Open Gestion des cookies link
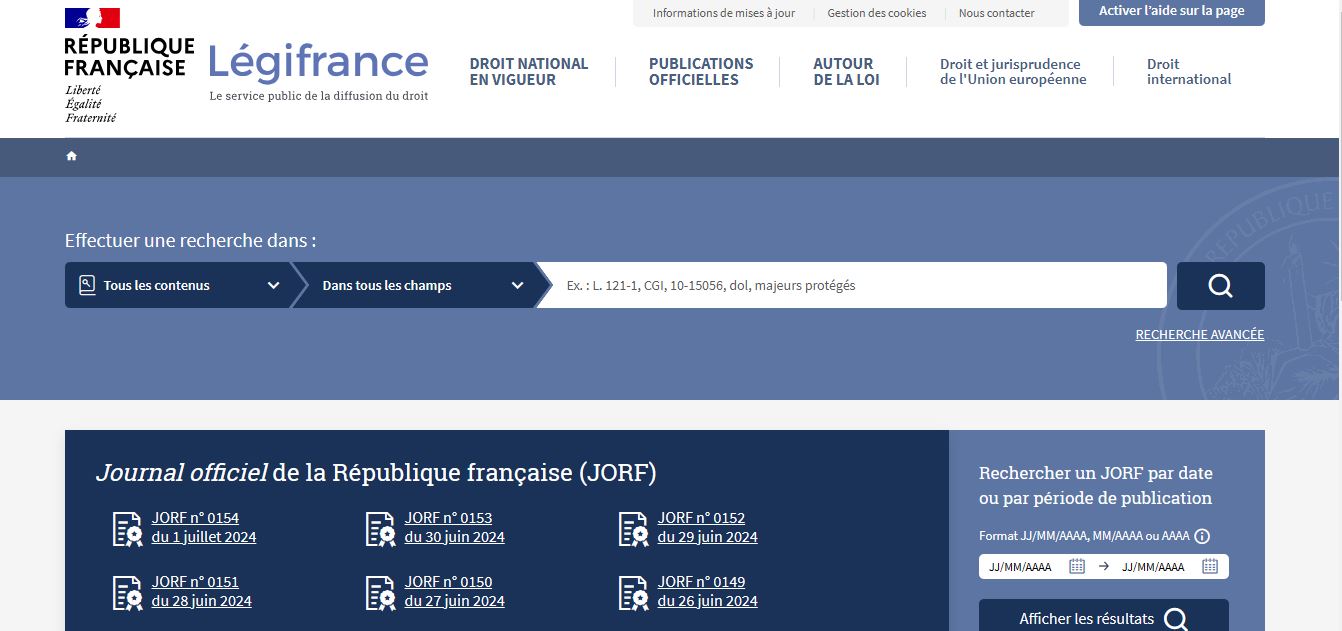Viewport: 1342px width, 631px height. [x=877, y=13]
